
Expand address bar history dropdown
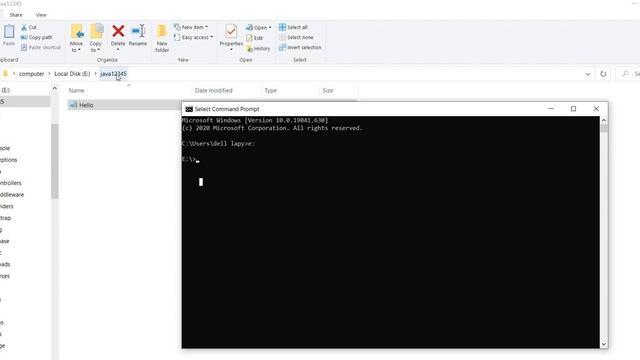(588, 74)
